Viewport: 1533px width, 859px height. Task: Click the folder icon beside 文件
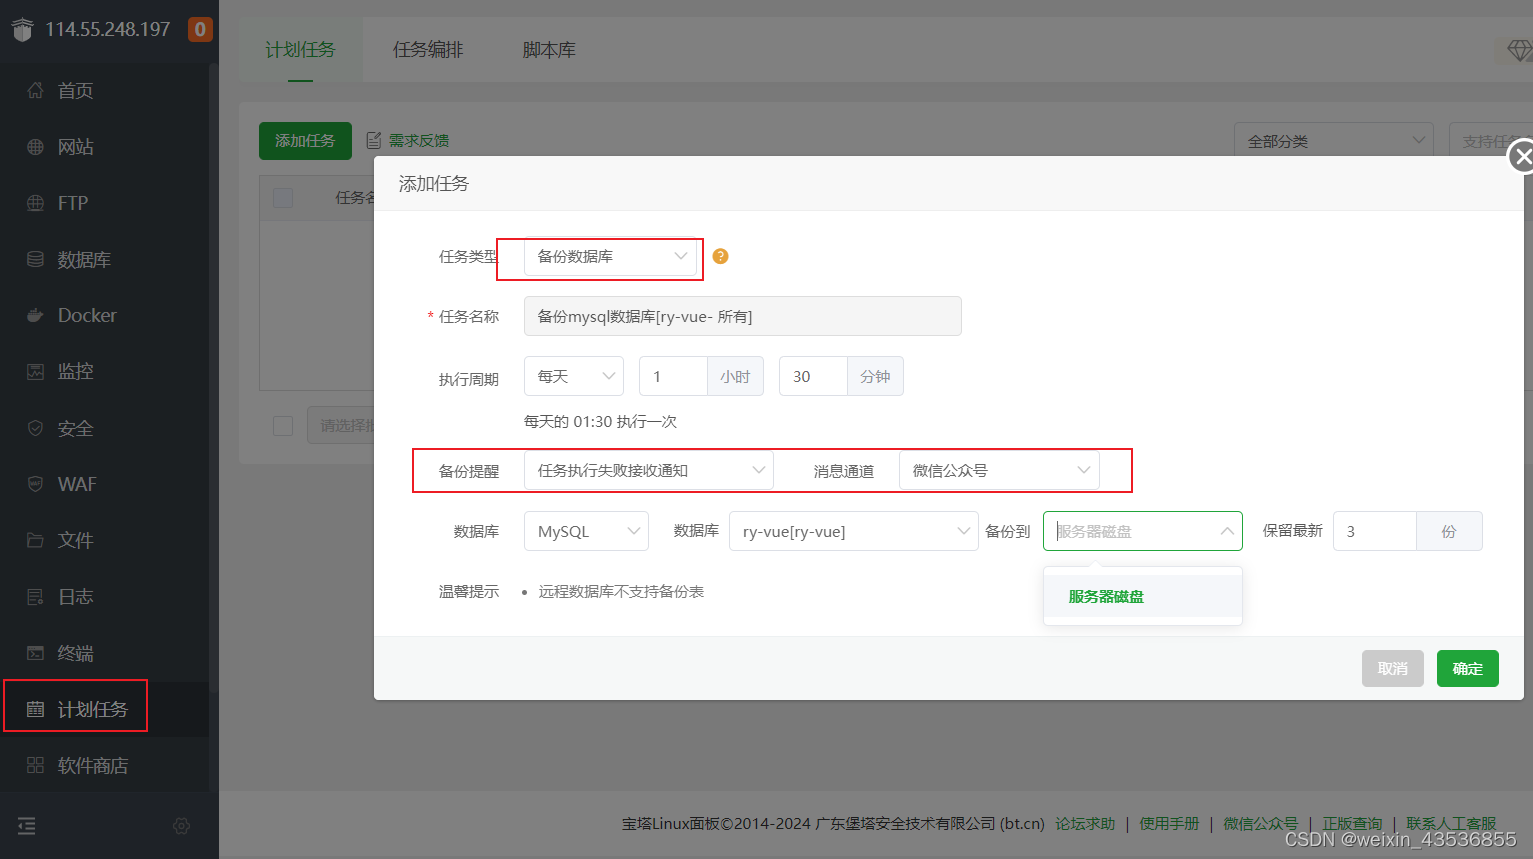click(x=35, y=540)
